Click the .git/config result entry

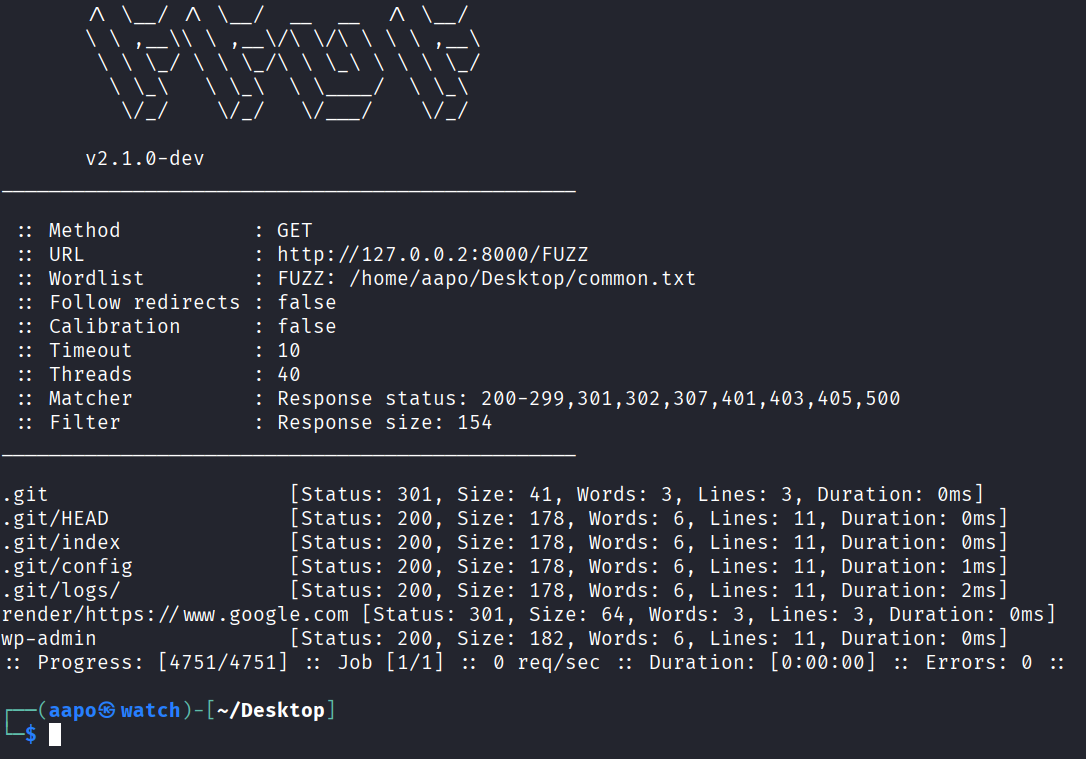tap(68, 566)
